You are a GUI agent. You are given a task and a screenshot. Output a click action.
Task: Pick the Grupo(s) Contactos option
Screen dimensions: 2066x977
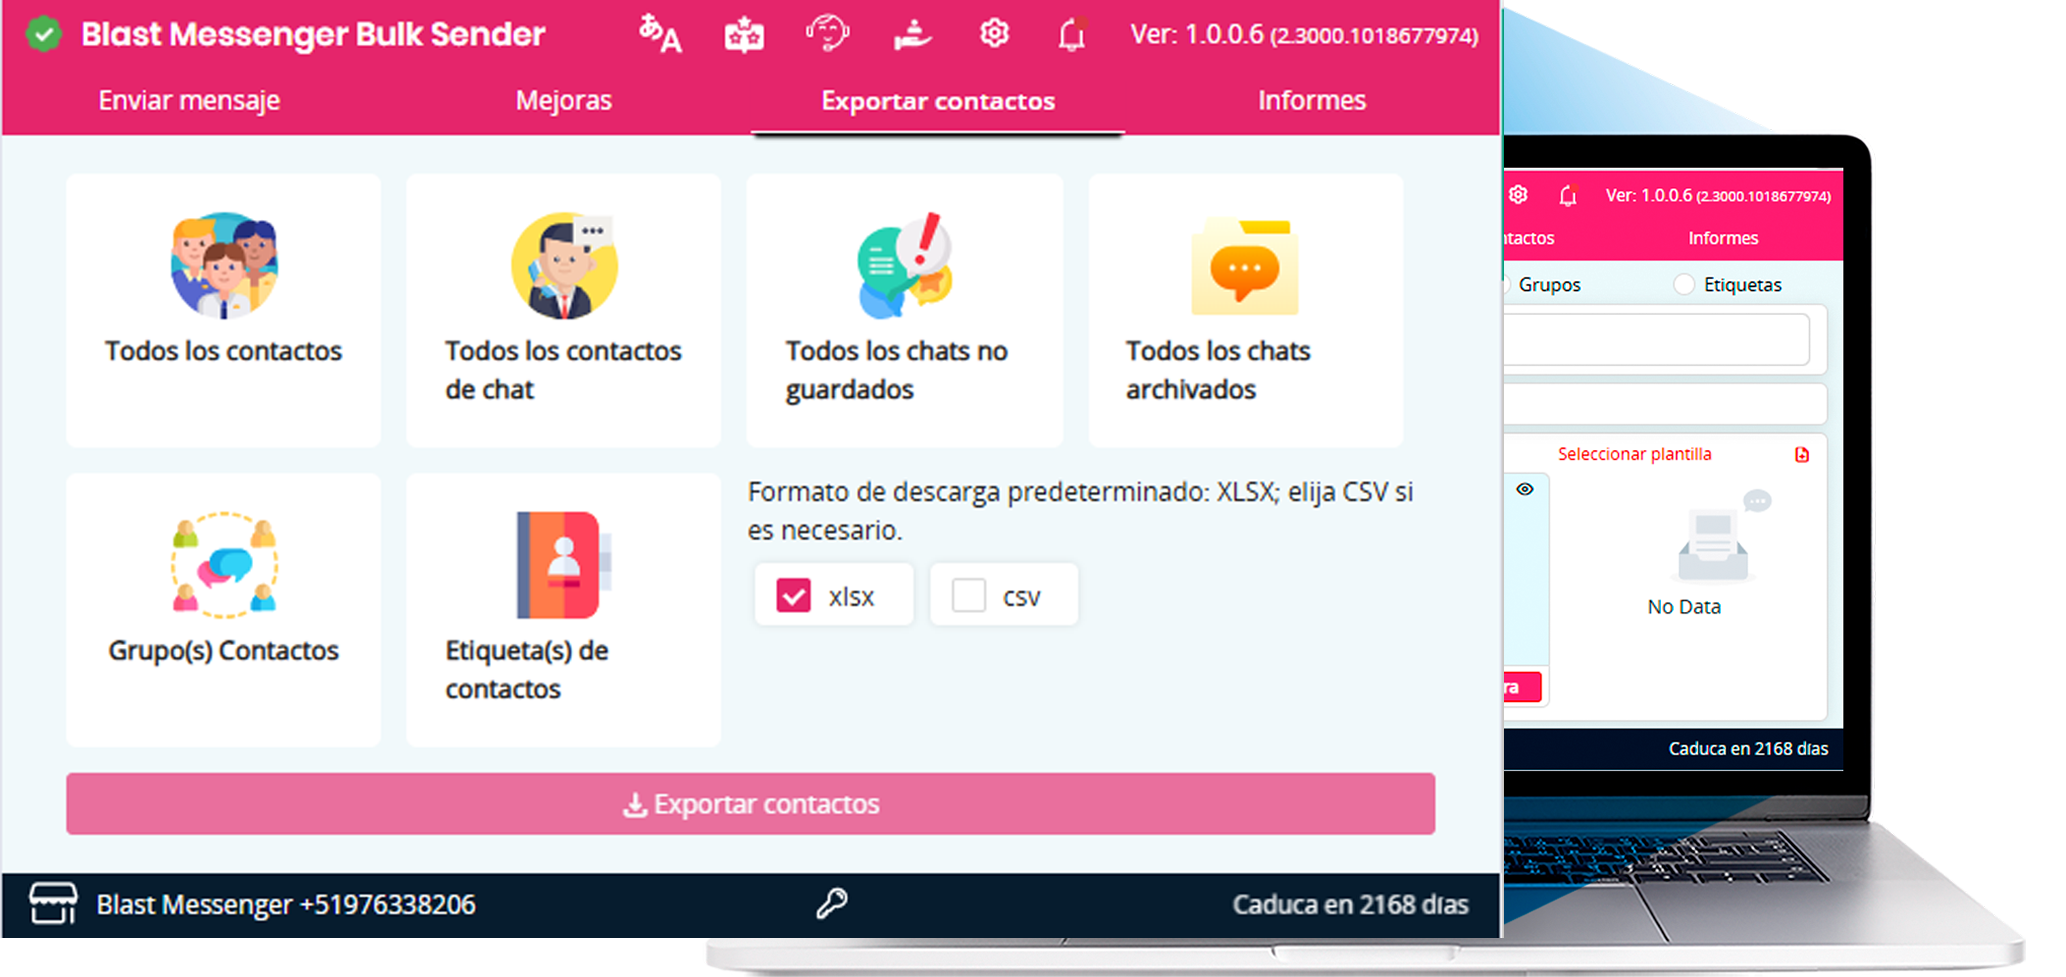coord(223,609)
